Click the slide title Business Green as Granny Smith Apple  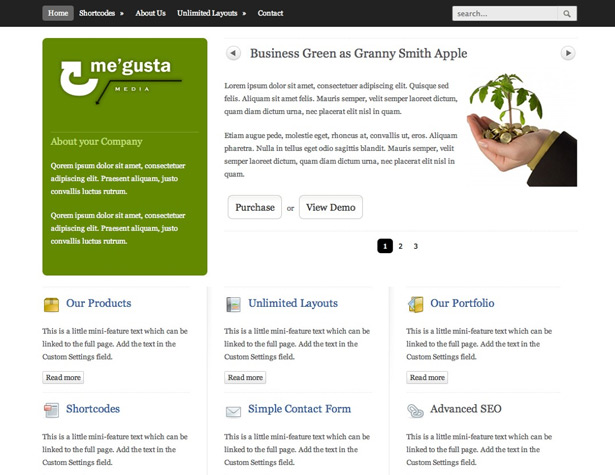tap(358, 53)
